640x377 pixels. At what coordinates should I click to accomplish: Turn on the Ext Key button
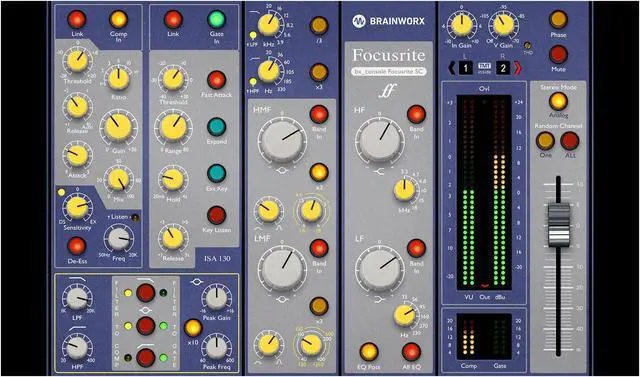coord(216,173)
